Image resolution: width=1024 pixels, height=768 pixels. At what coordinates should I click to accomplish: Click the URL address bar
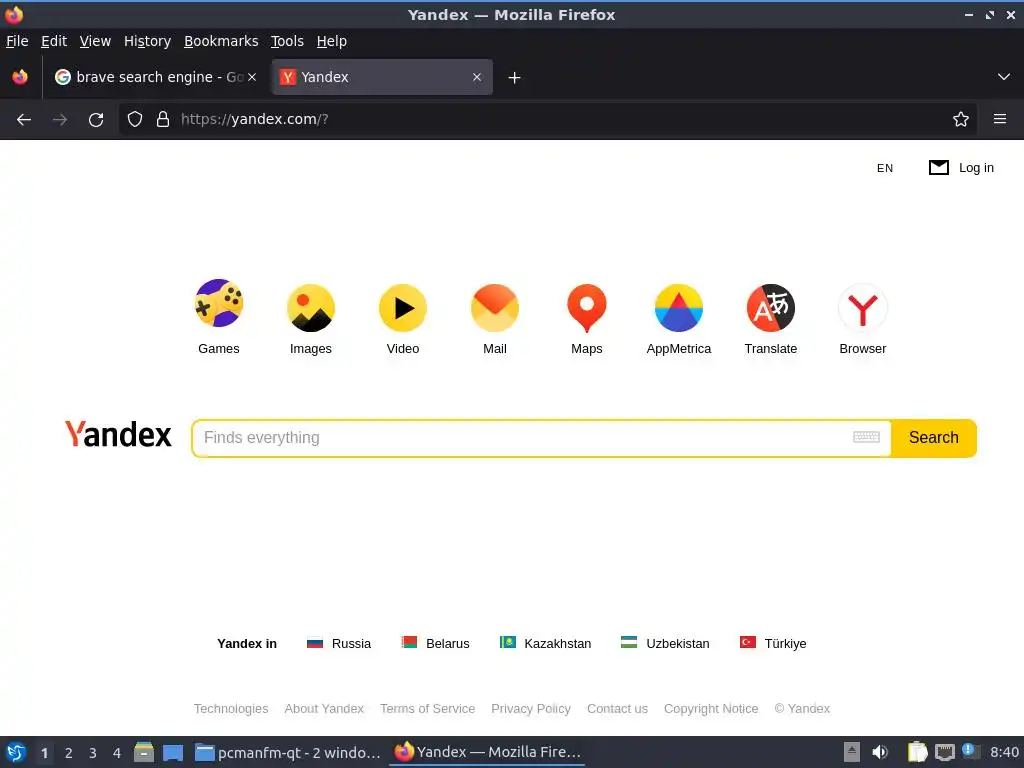click(x=549, y=120)
